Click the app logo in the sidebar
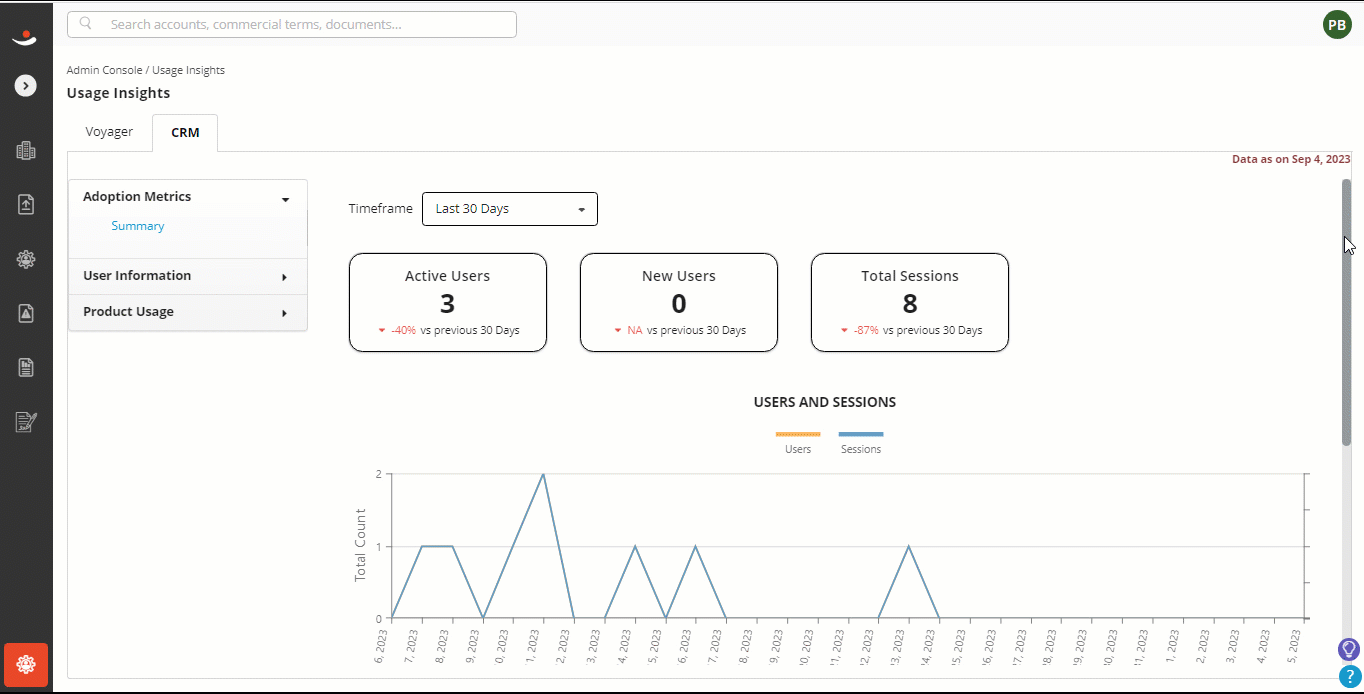This screenshot has width=1364, height=694. (25, 38)
